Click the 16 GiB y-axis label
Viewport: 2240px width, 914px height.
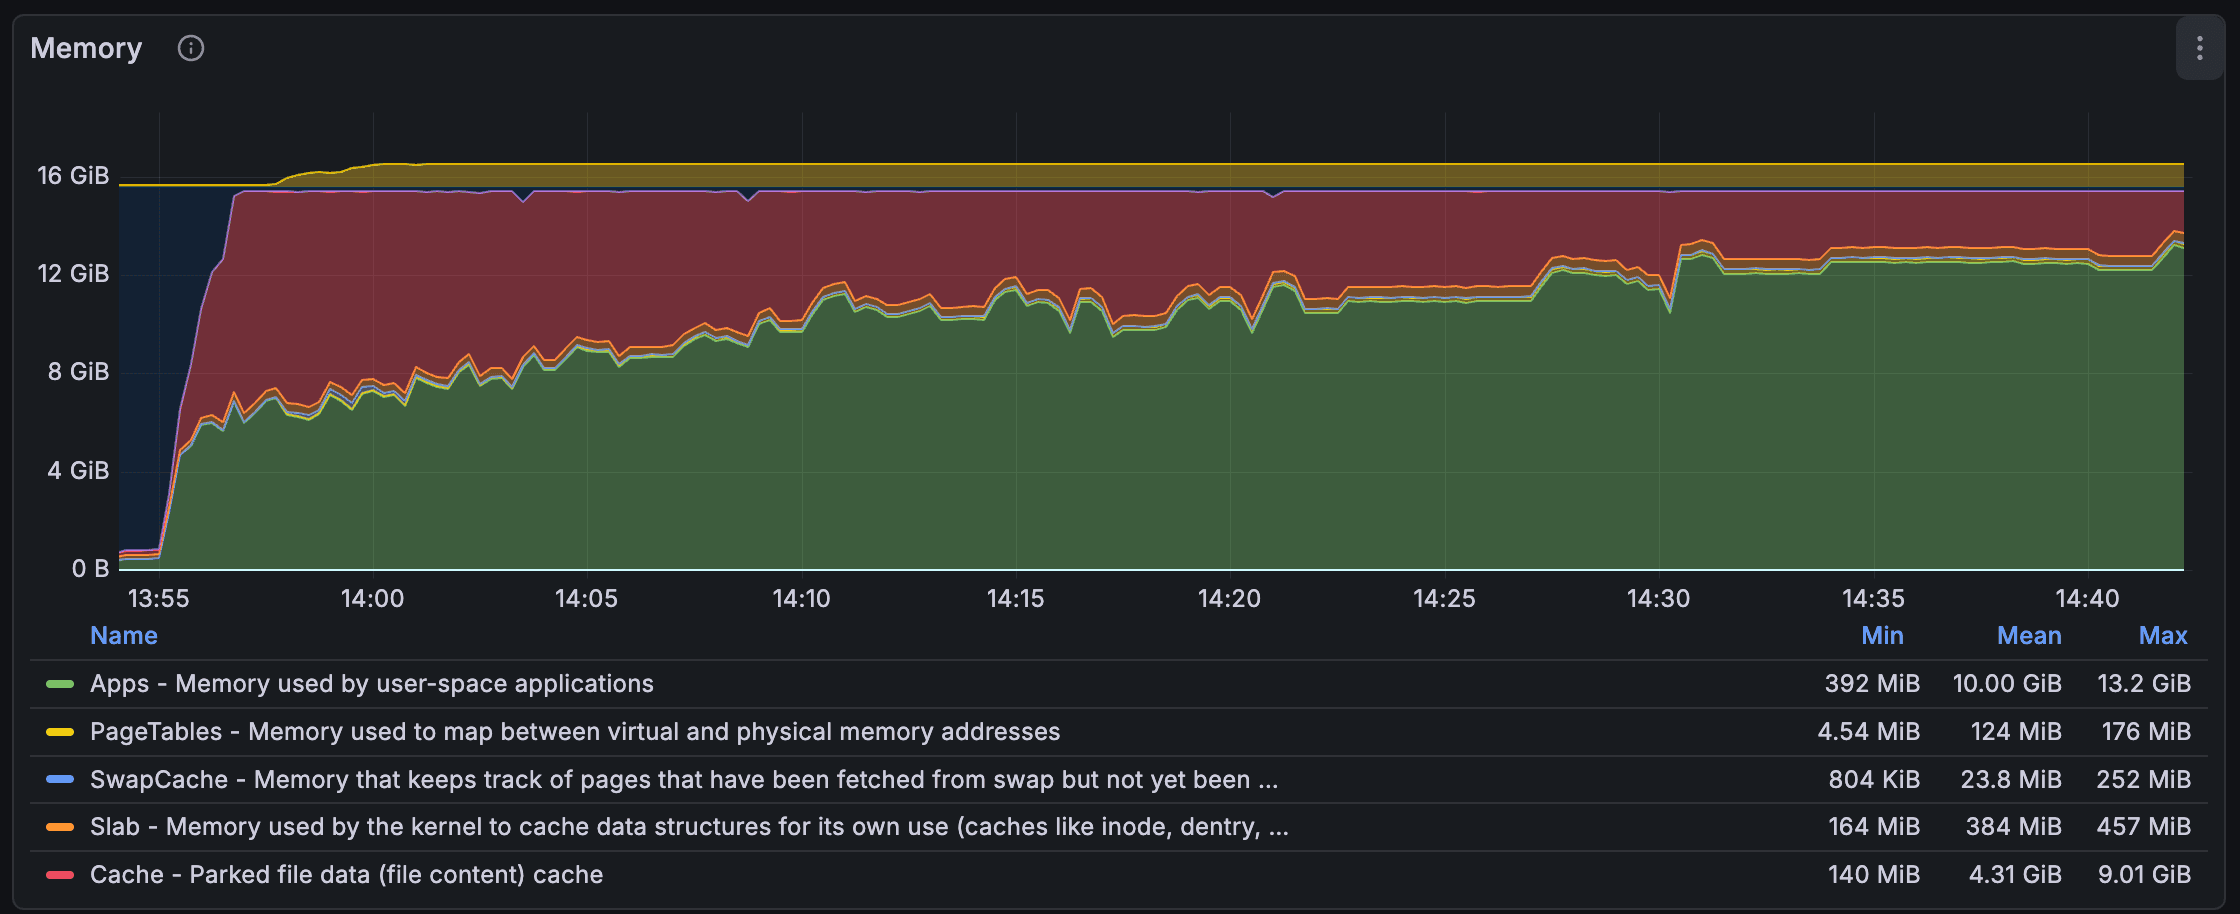72,175
